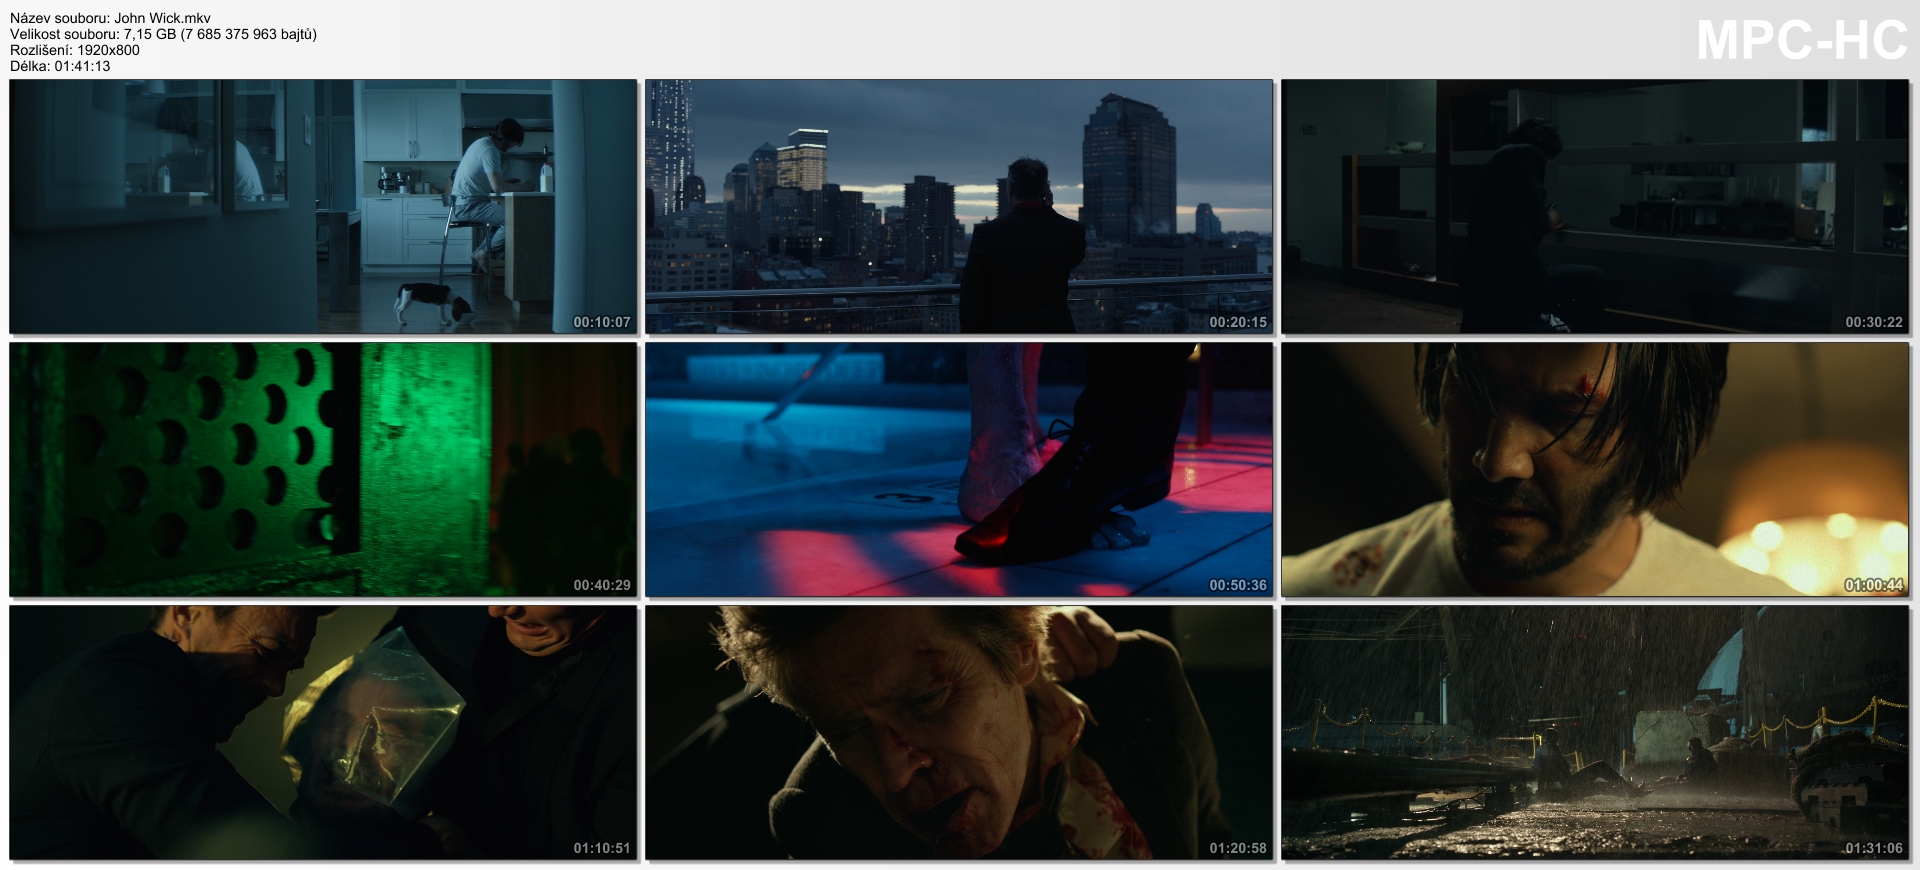1920x870 pixels.
Task: Select the rainy night thumbnail at 01:31:06
Action: tap(1595, 733)
